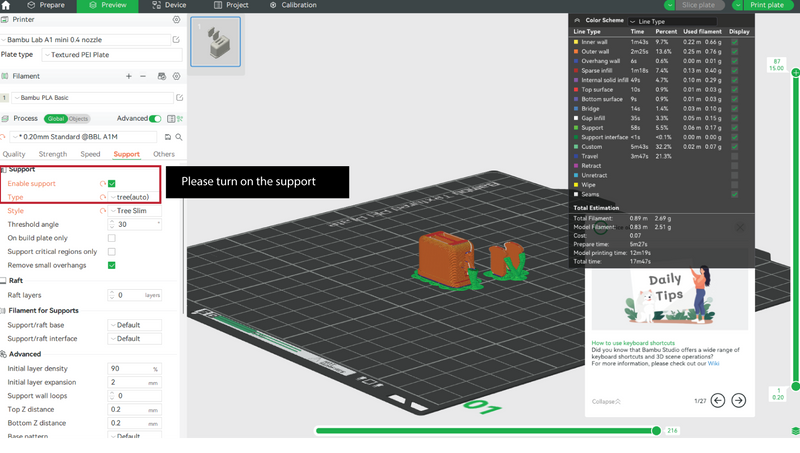This screenshot has height=453, width=800.
Task: Select Global process scope
Action: pyautogui.click(x=56, y=118)
